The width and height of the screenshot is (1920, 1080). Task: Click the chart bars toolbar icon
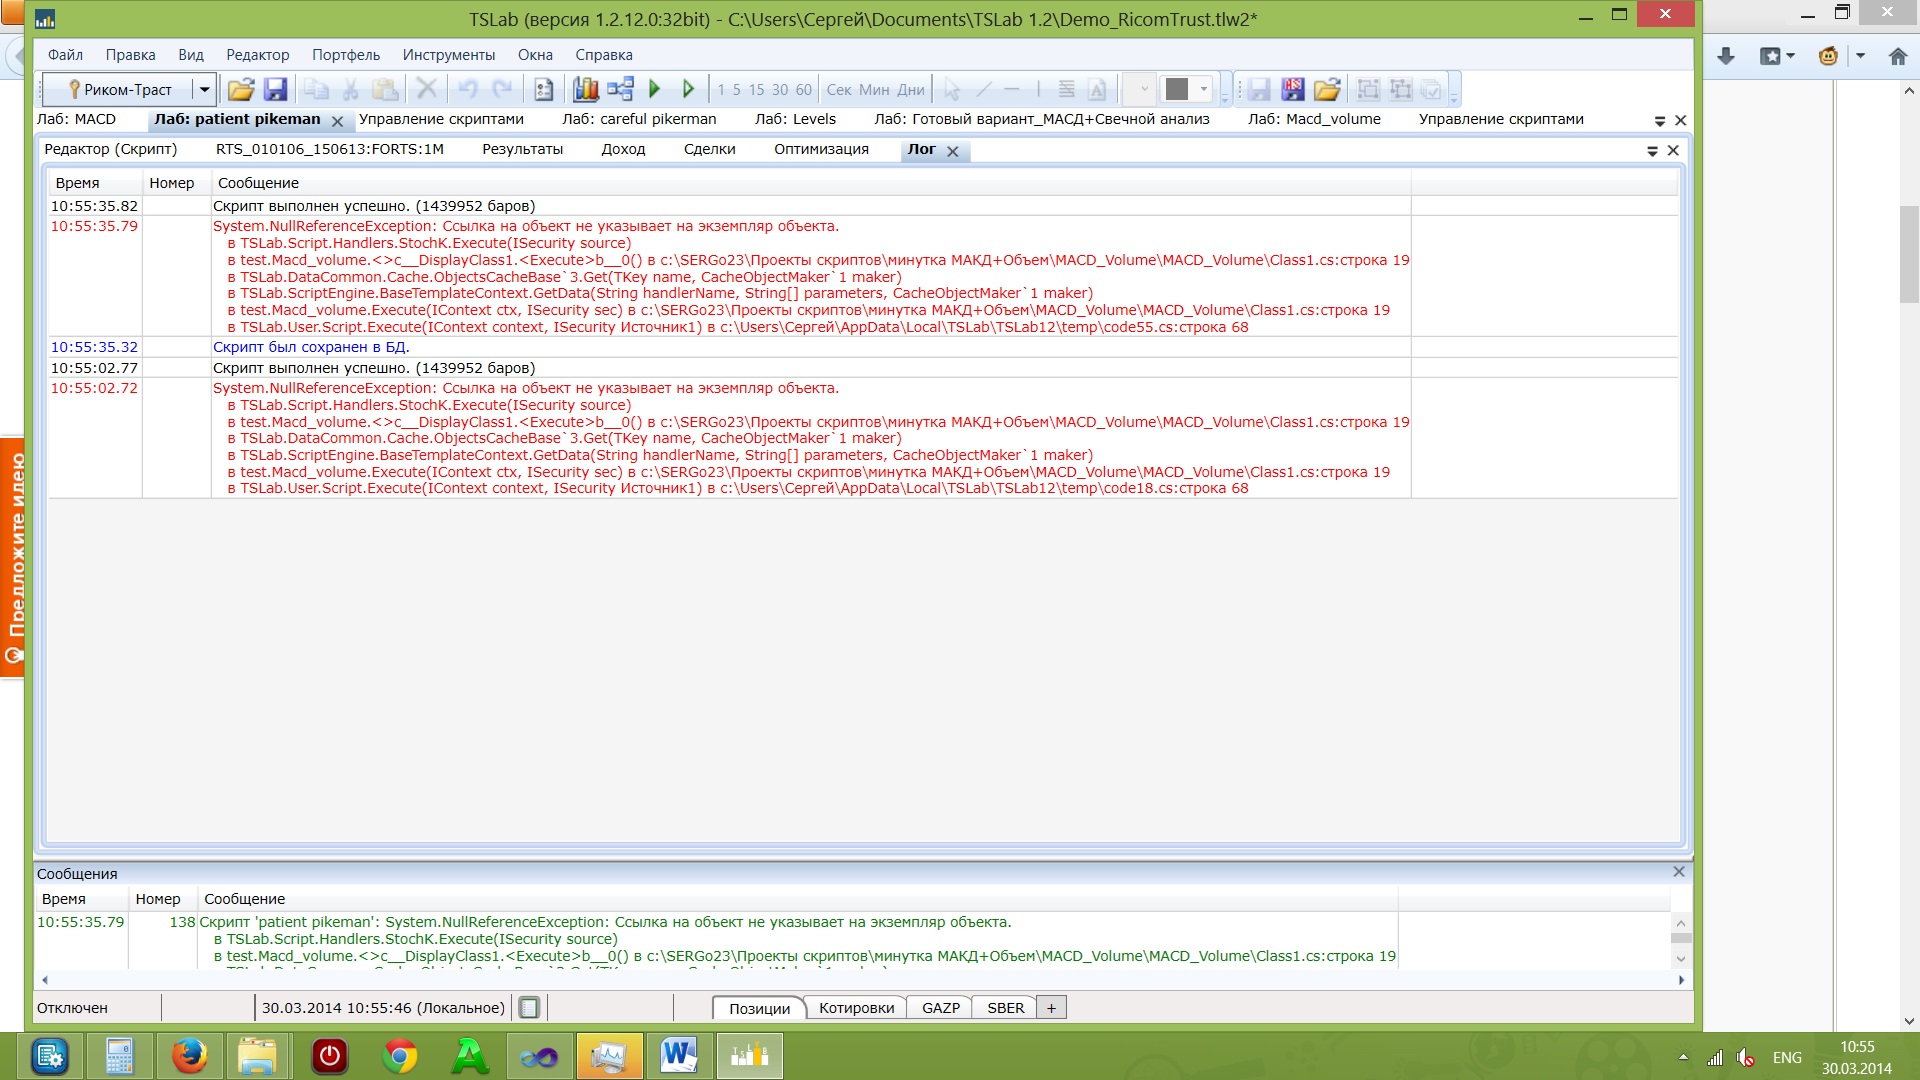click(x=586, y=90)
